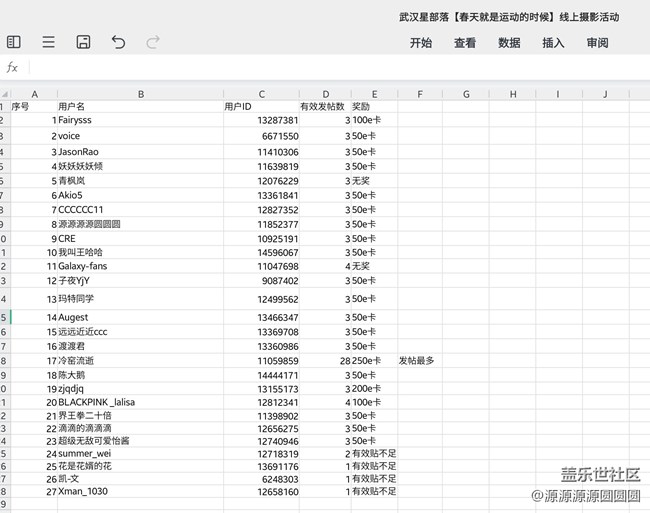This screenshot has height=513, width=650.
Task: Open the 开始 tab
Action: 421,43
